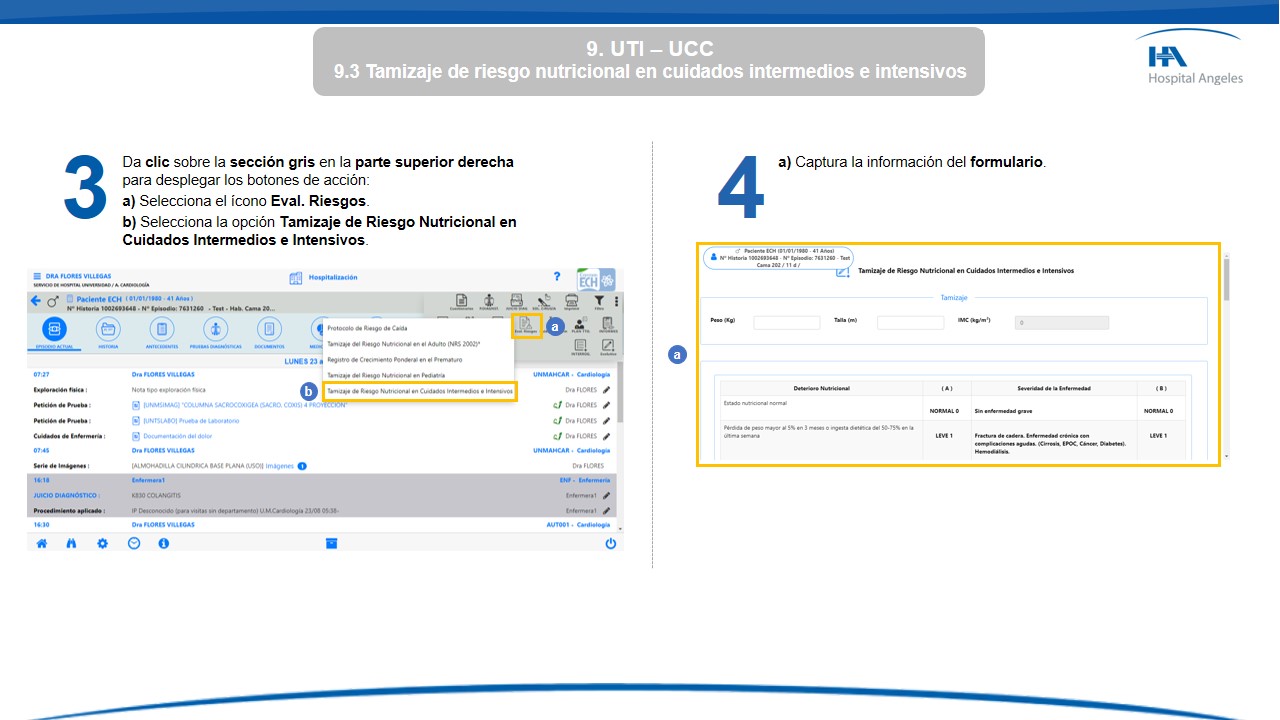Open the hamburger menu beside DRA FLORES VILLEGAS

pyautogui.click(x=38, y=277)
